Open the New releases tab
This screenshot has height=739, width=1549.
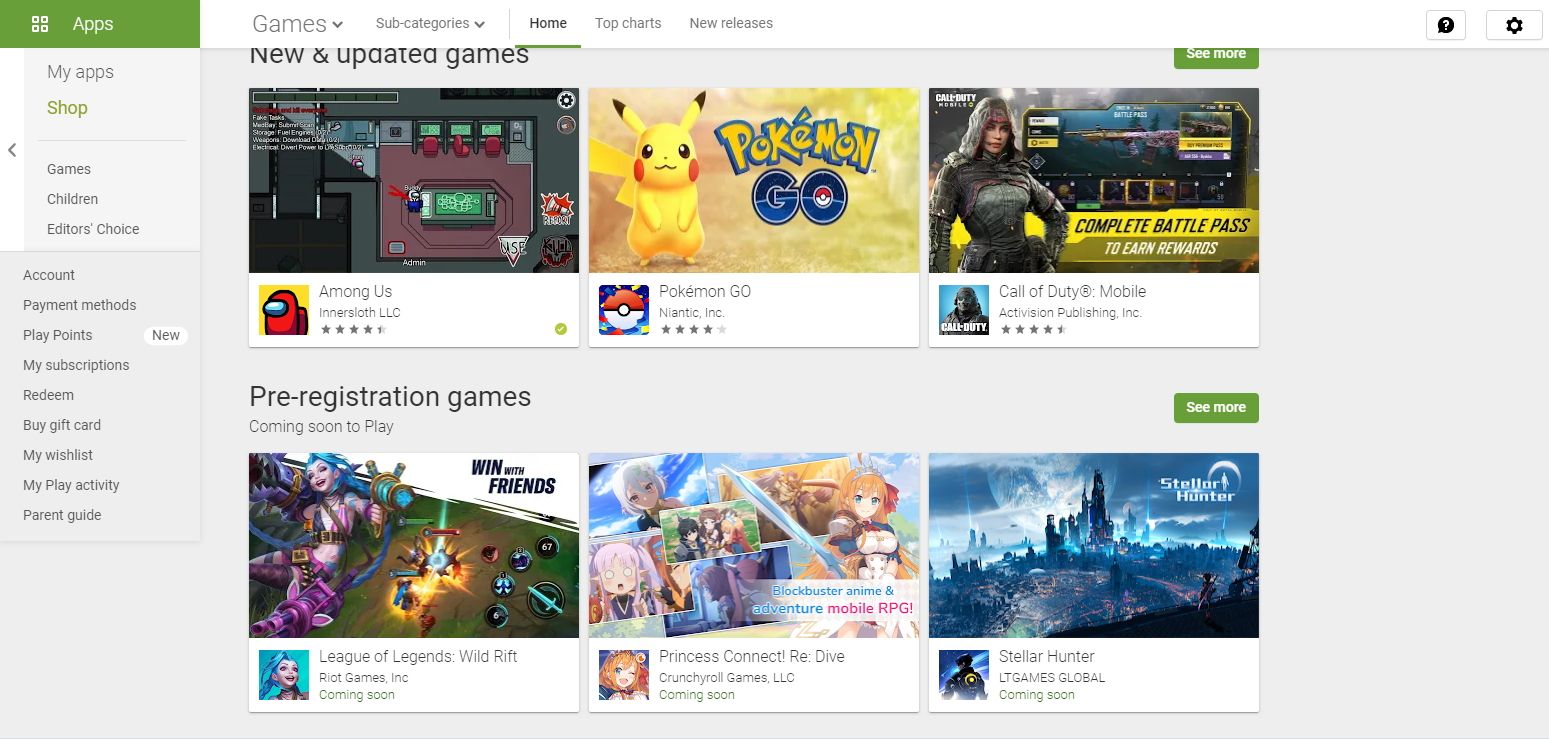coord(731,22)
